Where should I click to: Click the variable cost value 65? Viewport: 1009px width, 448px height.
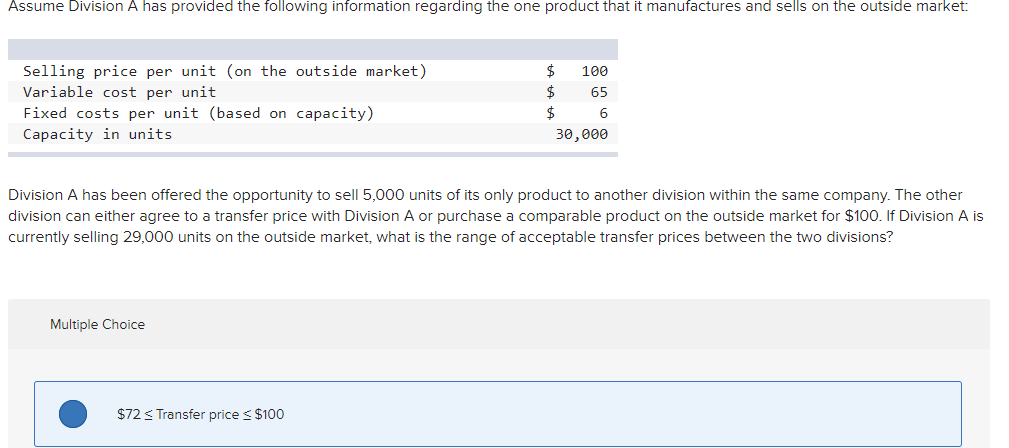599,92
